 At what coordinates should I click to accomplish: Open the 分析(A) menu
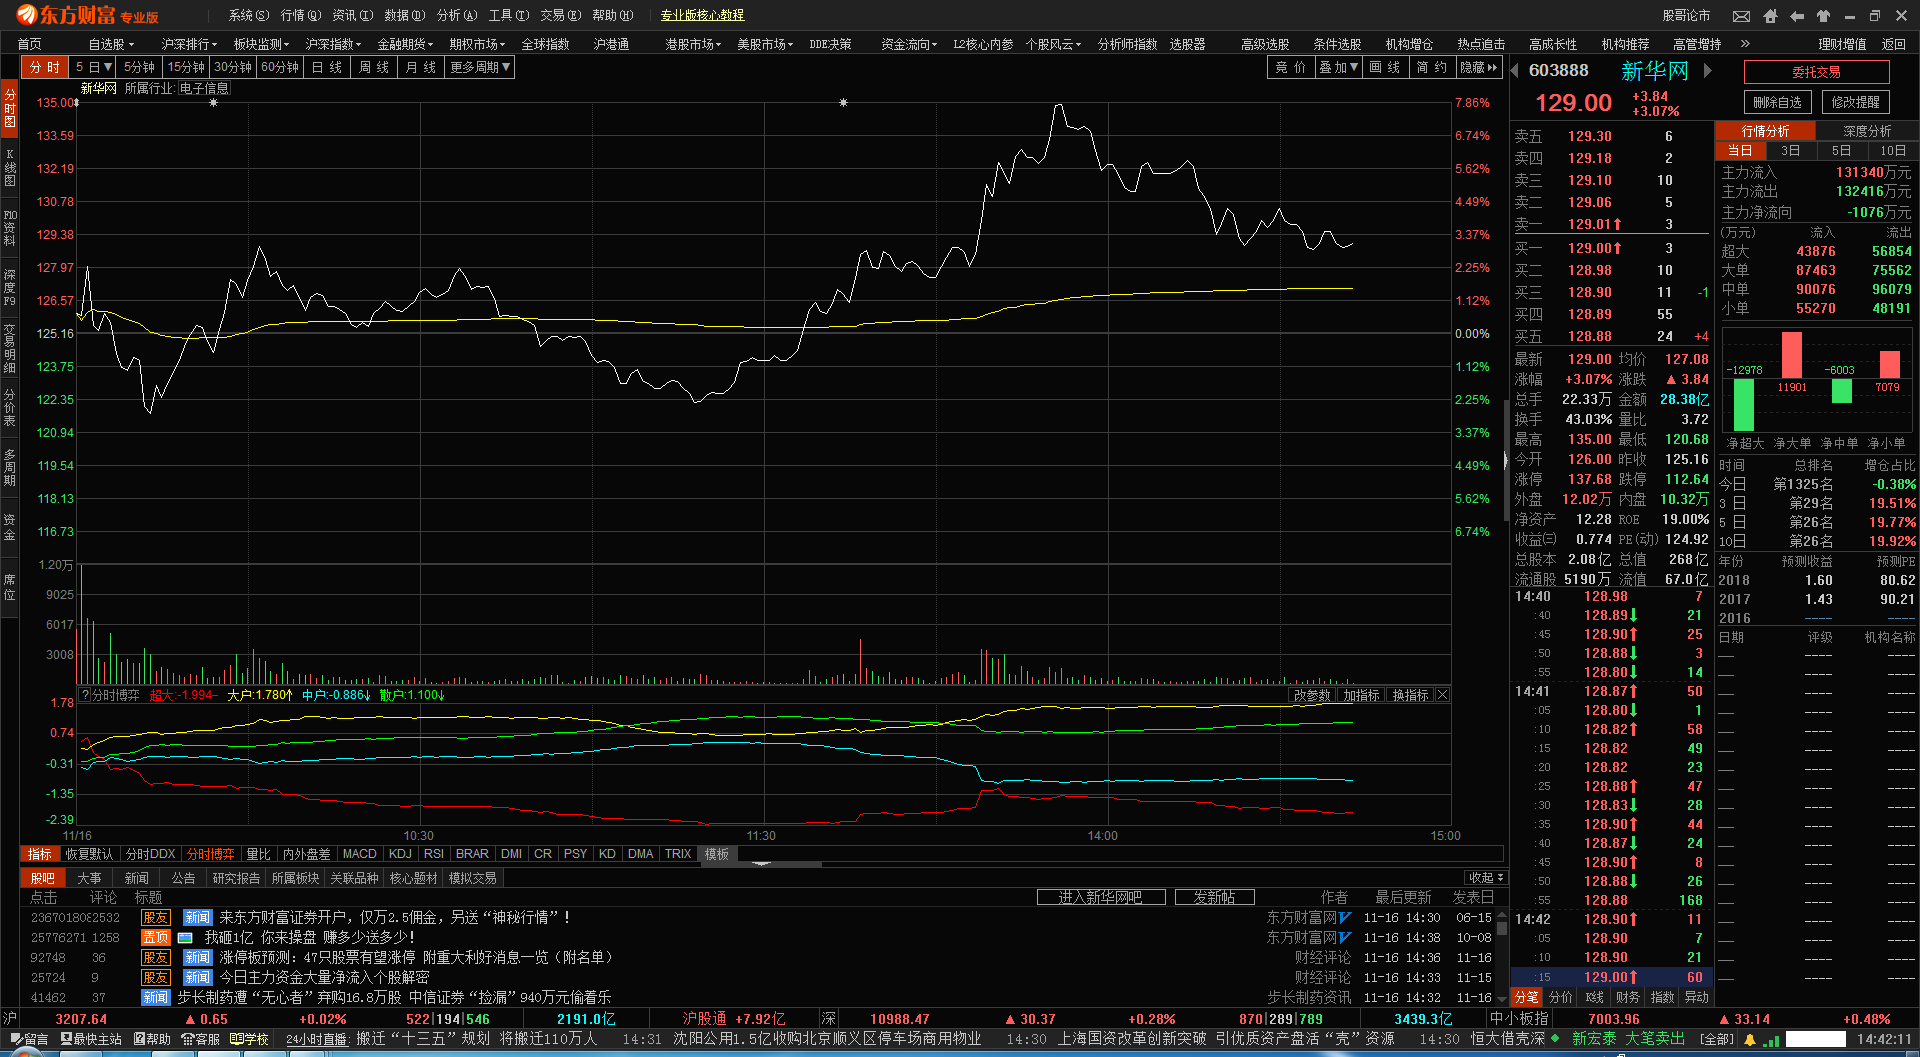pyautogui.click(x=456, y=16)
